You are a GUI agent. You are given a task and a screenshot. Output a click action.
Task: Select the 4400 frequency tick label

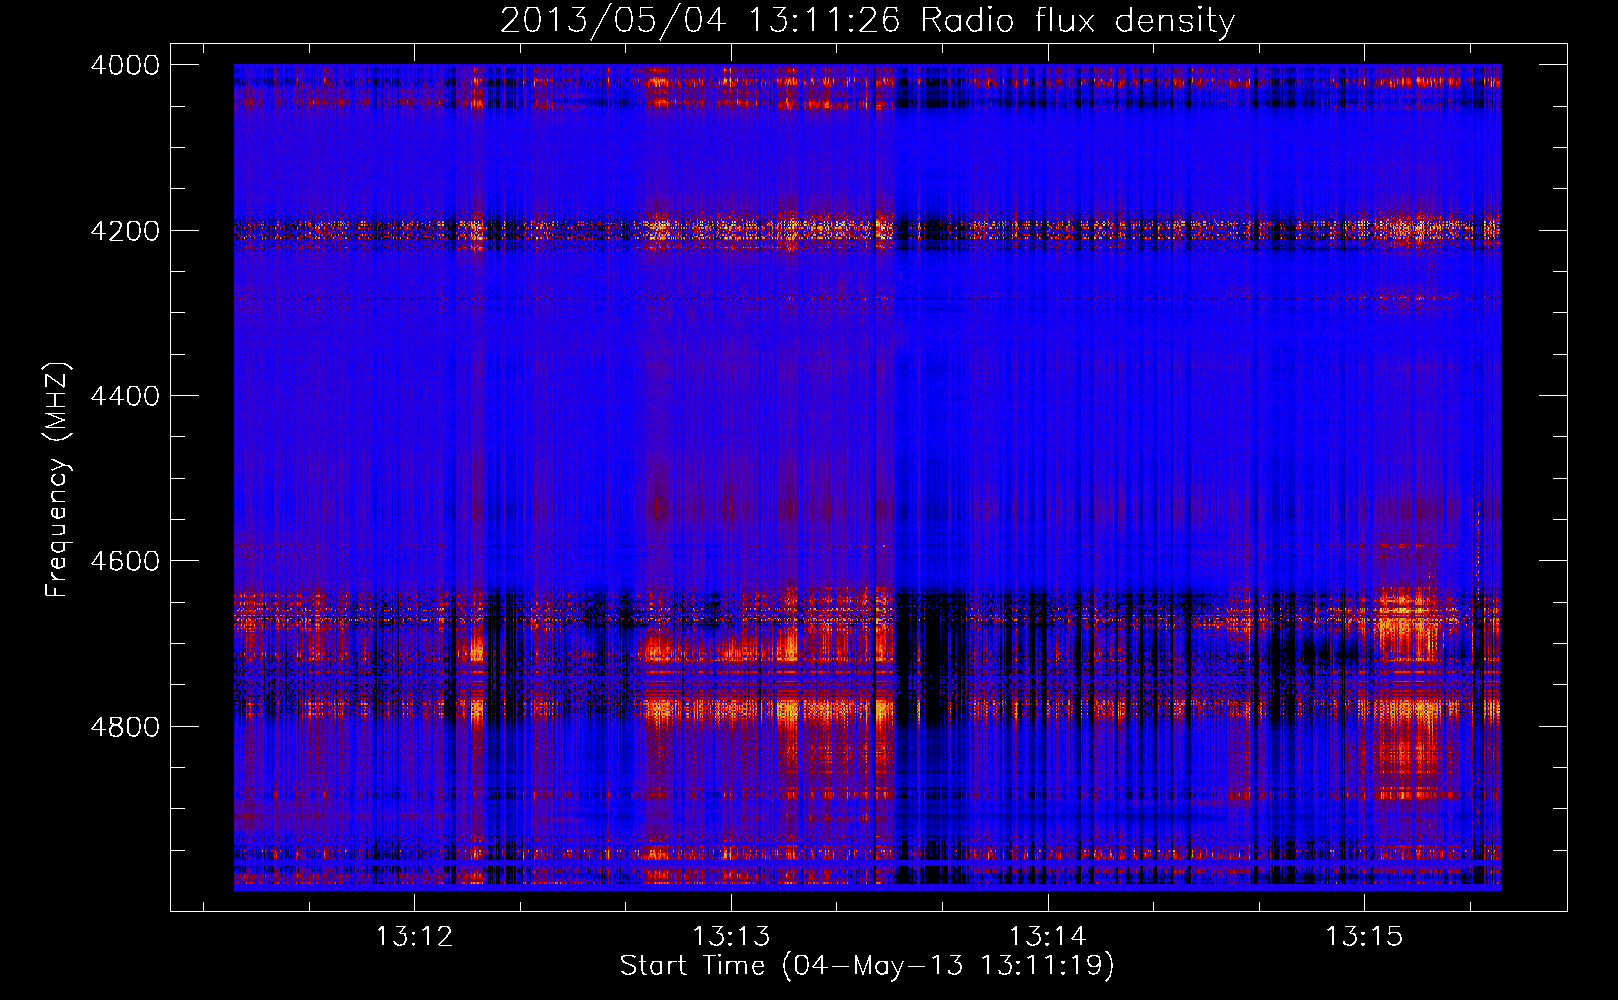tap(125, 396)
